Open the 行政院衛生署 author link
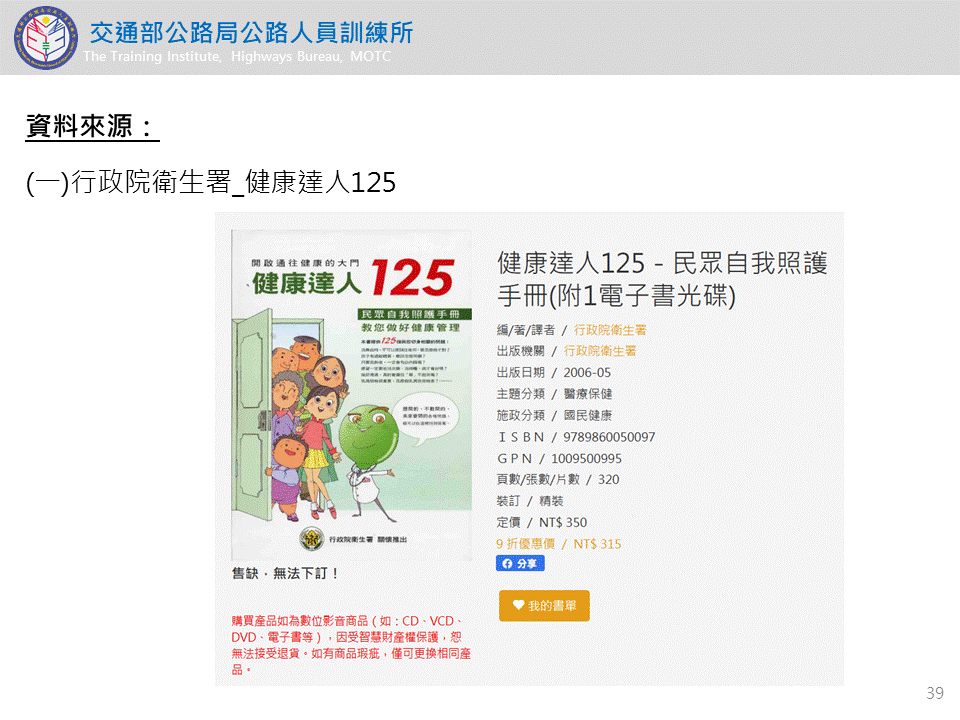The width and height of the screenshot is (960, 720). pos(610,330)
